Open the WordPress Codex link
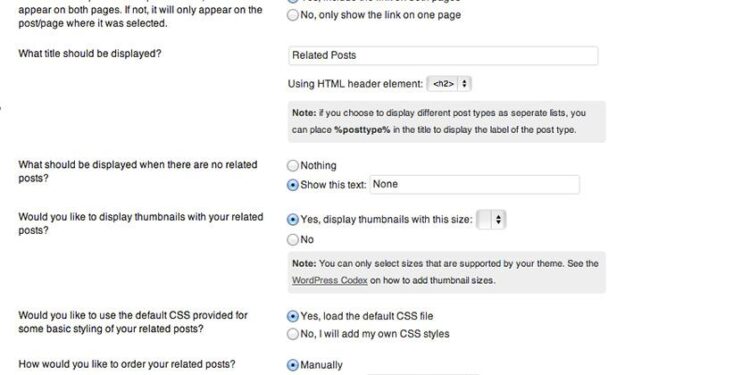 coord(330,281)
